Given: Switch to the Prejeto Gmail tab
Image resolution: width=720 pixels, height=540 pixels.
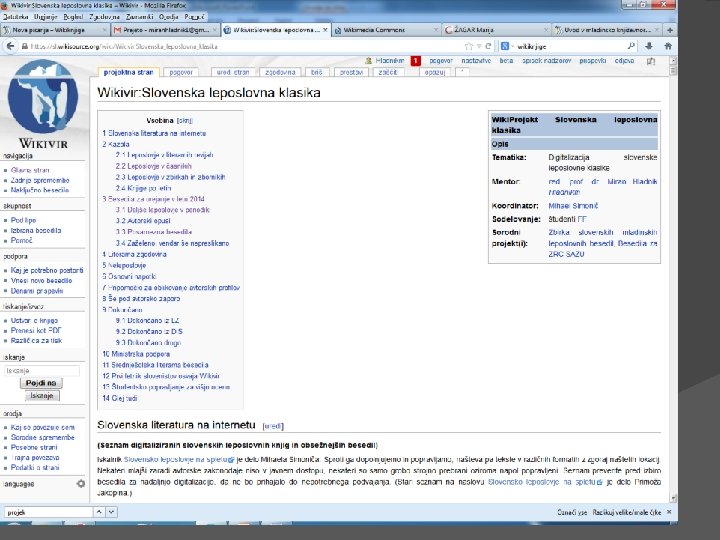Looking at the screenshot, I should 165,30.
